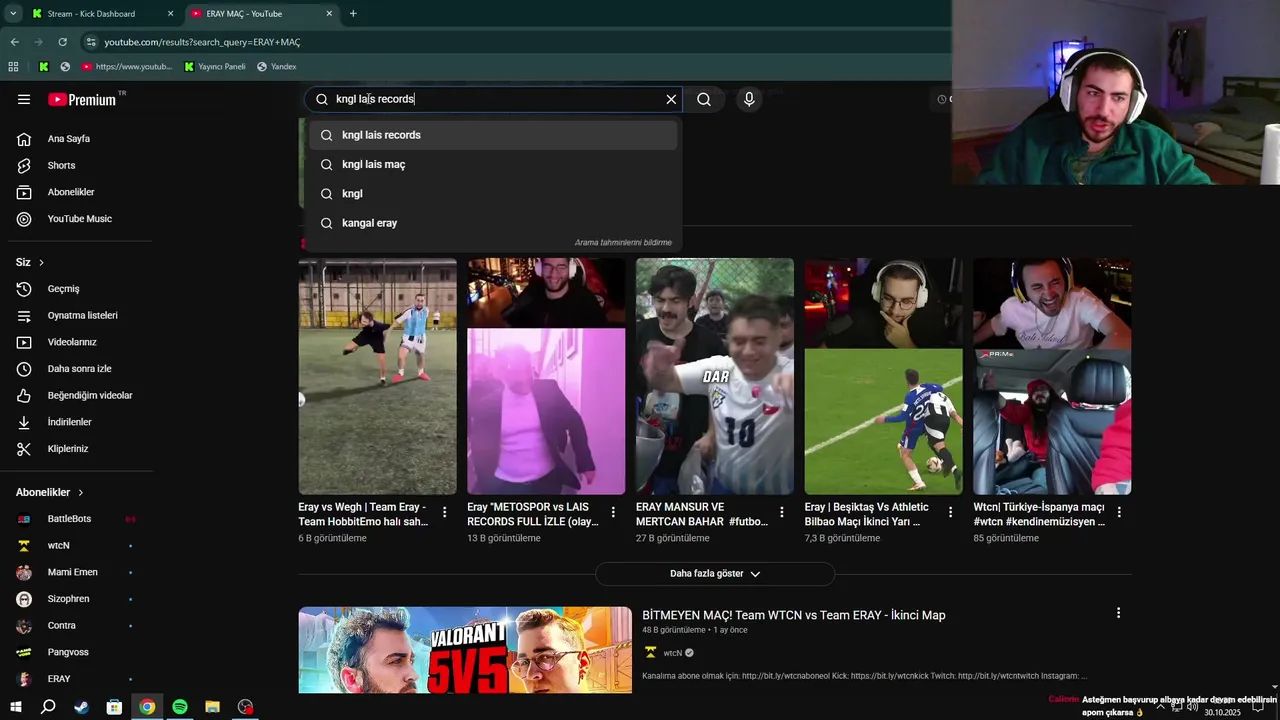Open options for METOSPOR vs LAIS short
The height and width of the screenshot is (720, 1280).
tap(613, 512)
